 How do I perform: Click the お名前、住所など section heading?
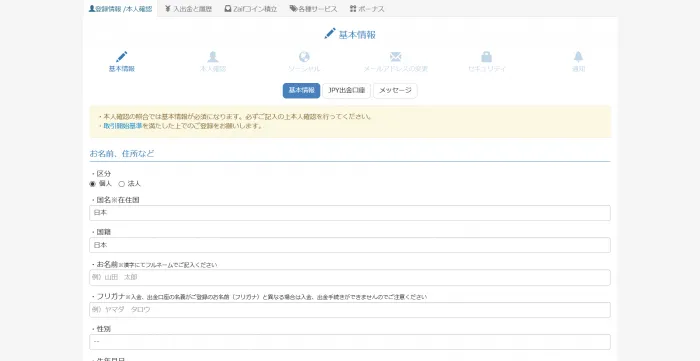click(x=122, y=154)
